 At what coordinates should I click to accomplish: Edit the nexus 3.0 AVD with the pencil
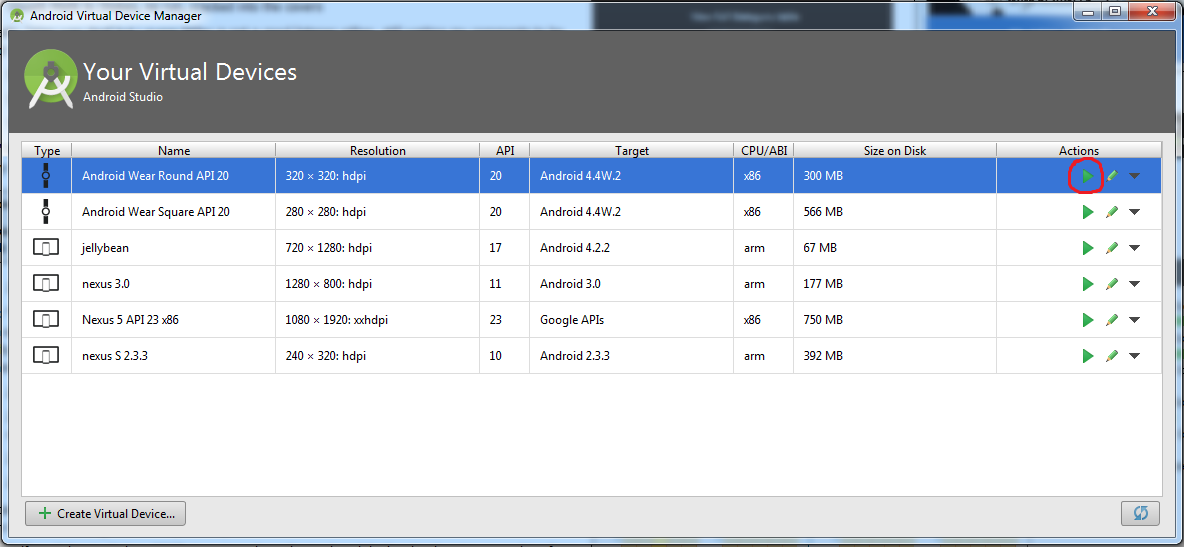(x=1112, y=284)
